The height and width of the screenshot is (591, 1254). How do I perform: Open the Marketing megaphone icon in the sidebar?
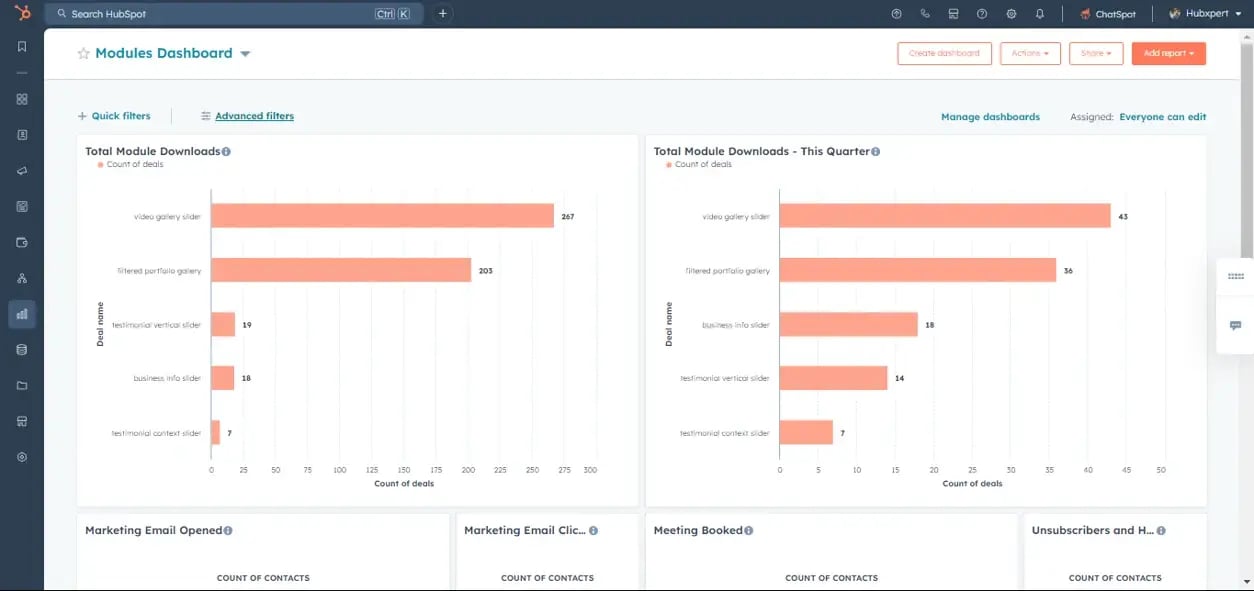pos(22,171)
